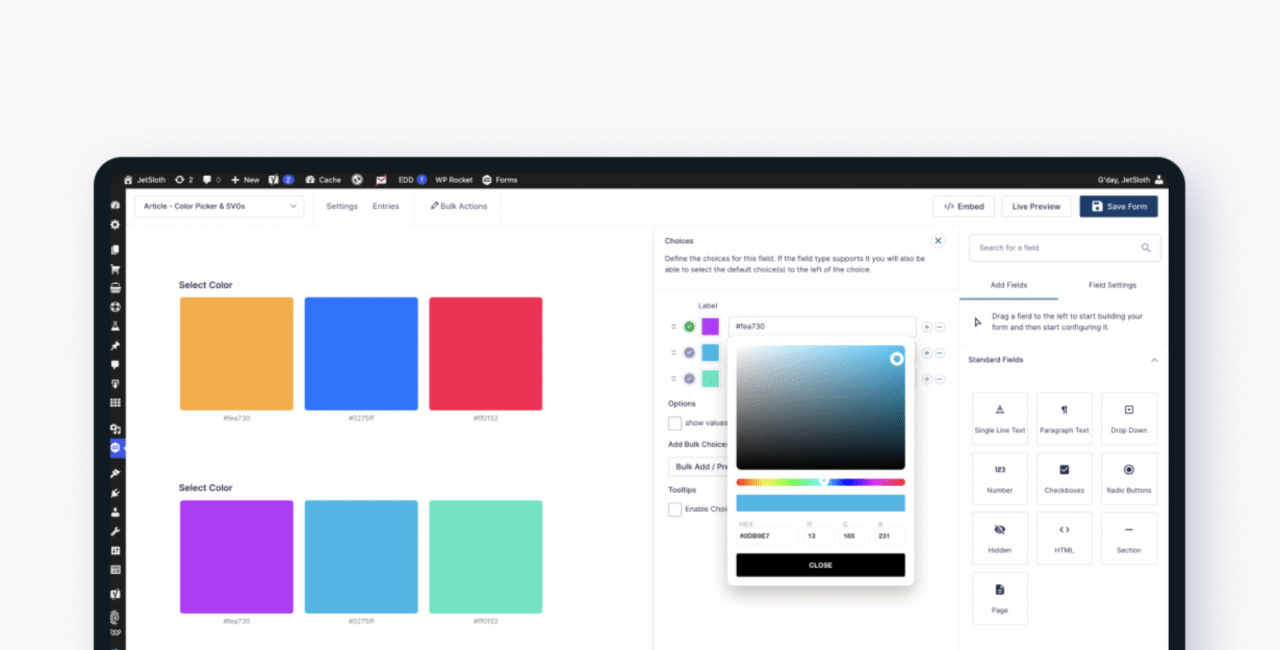Add the Number field
Viewport: 1280px width, 650px height.
(999, 478)
